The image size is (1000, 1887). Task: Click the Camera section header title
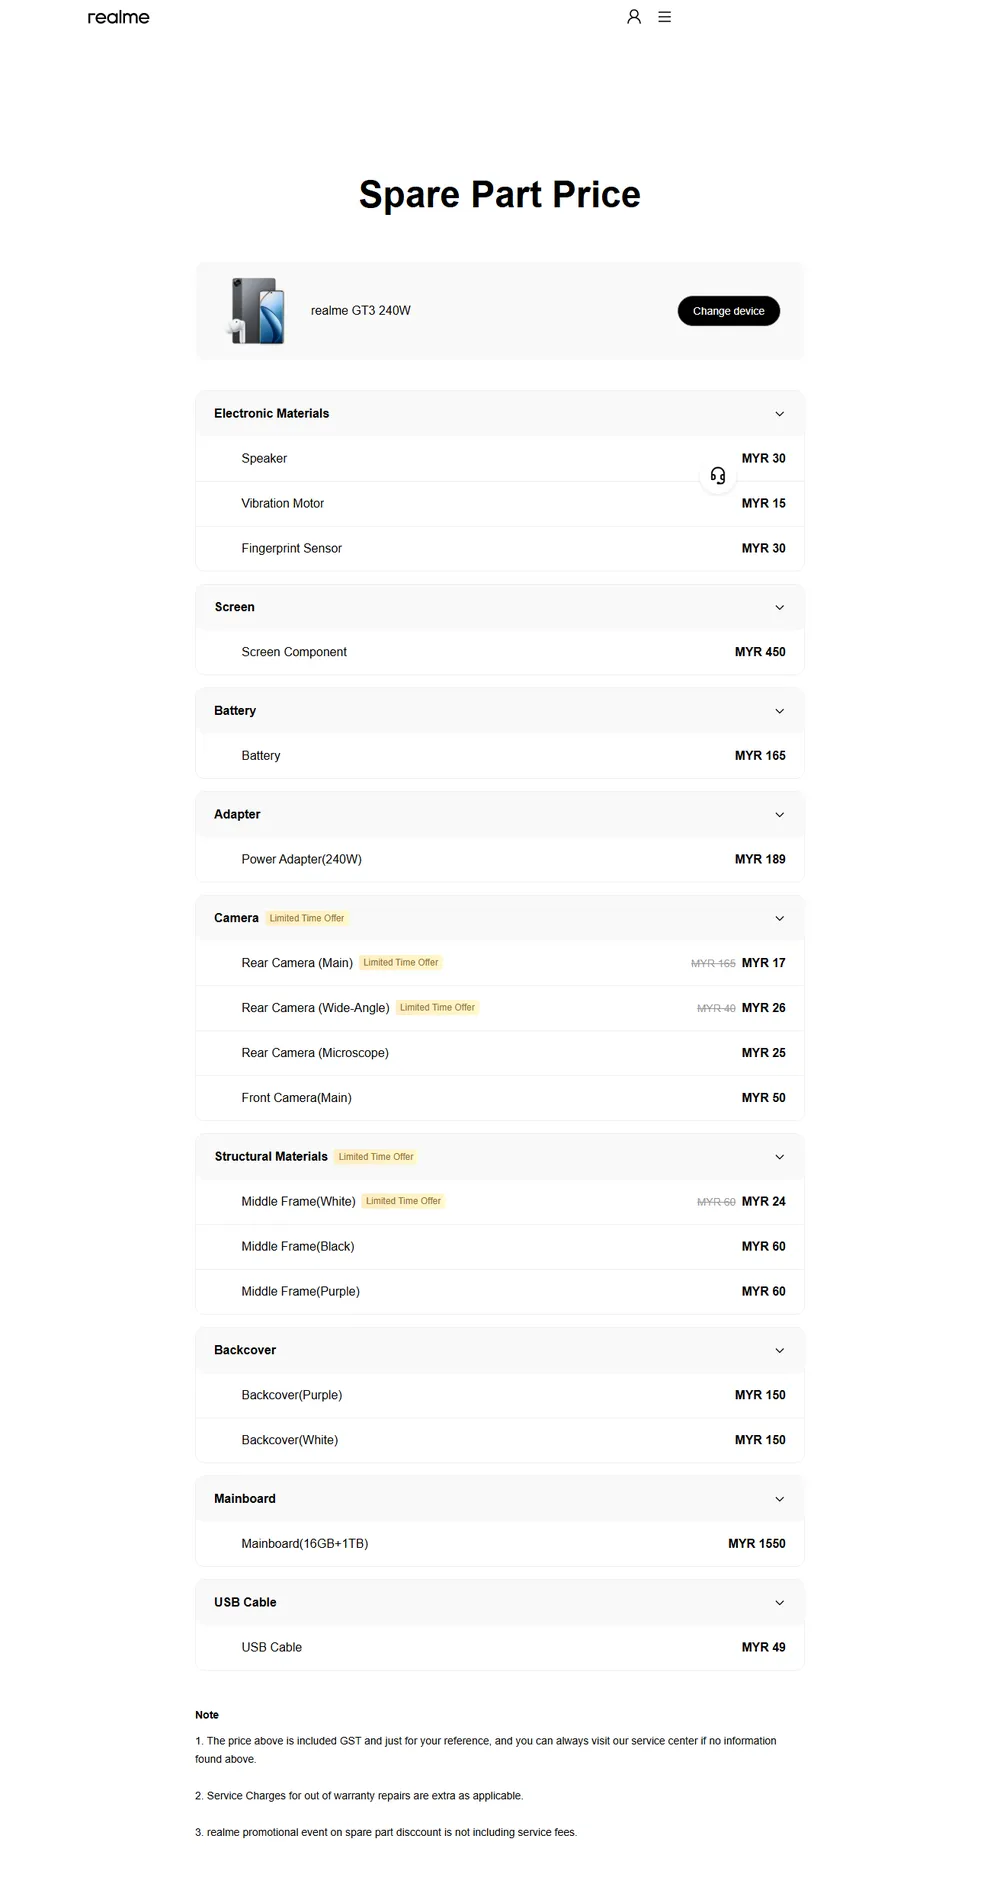coord(236,918)
